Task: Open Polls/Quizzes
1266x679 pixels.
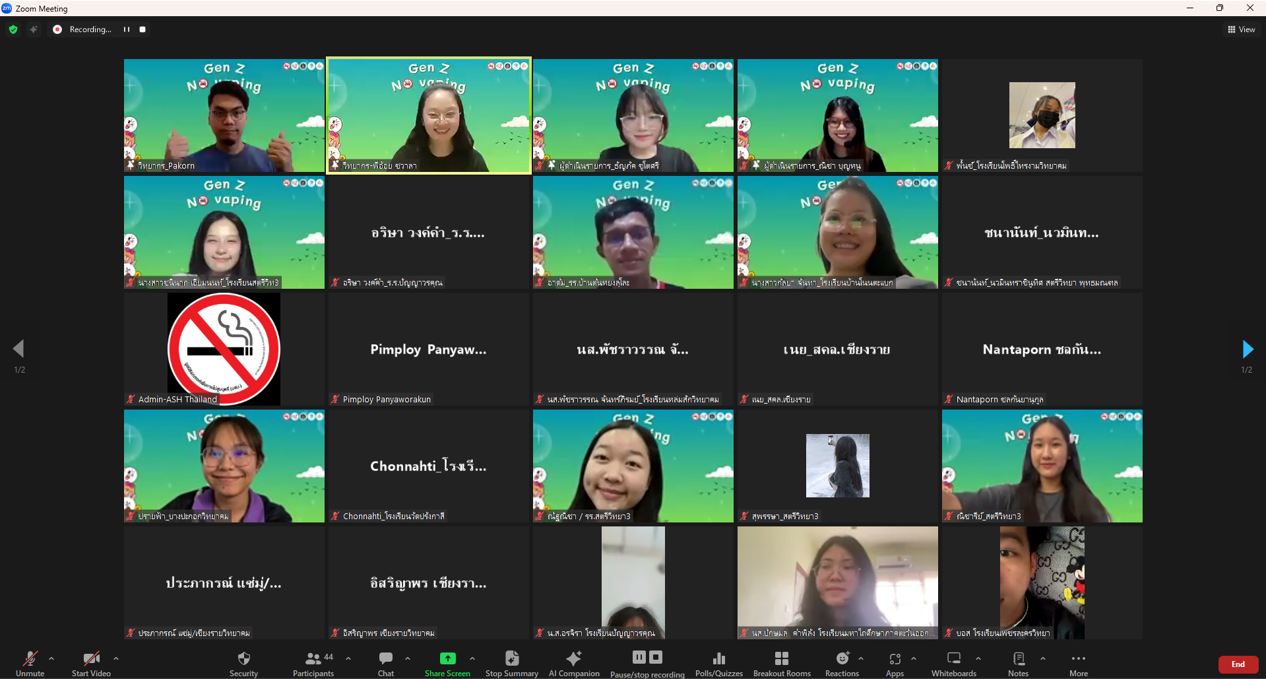Action: (718, 659)
